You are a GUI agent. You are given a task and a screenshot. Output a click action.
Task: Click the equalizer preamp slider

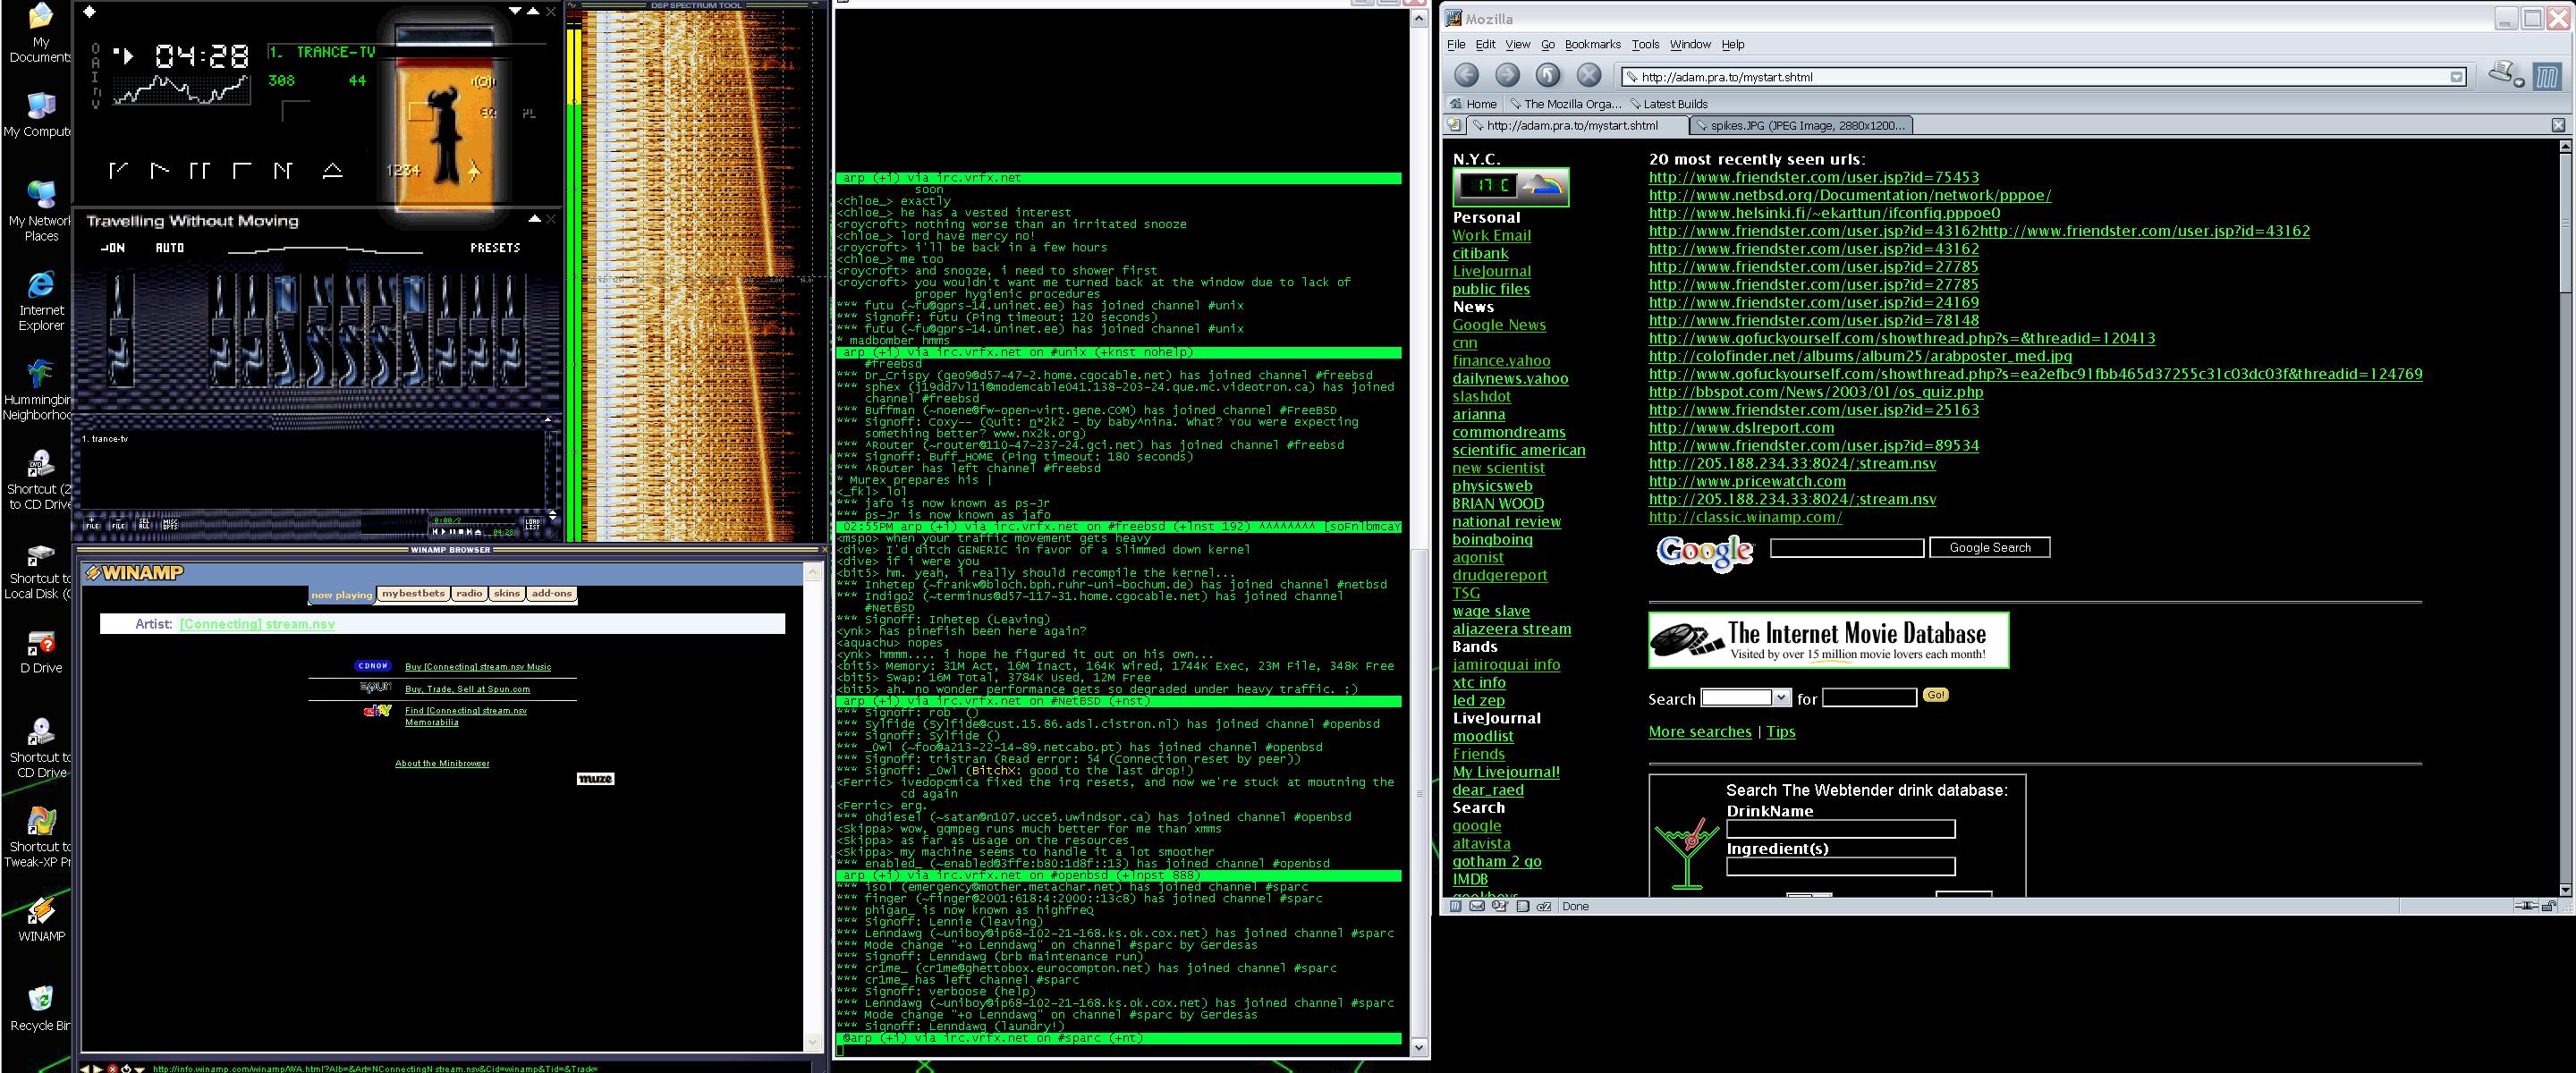(x=120, y=330)
